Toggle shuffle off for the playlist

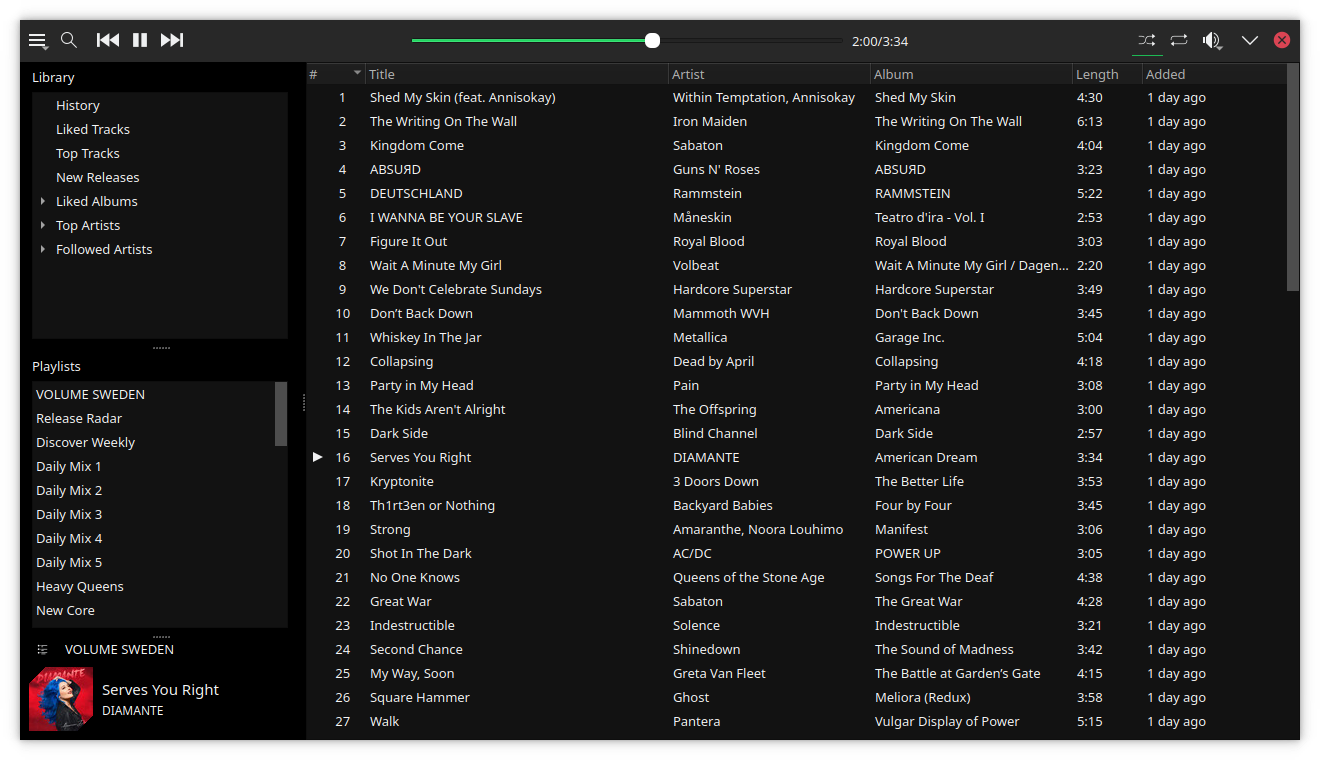[x=1145, y=40]
